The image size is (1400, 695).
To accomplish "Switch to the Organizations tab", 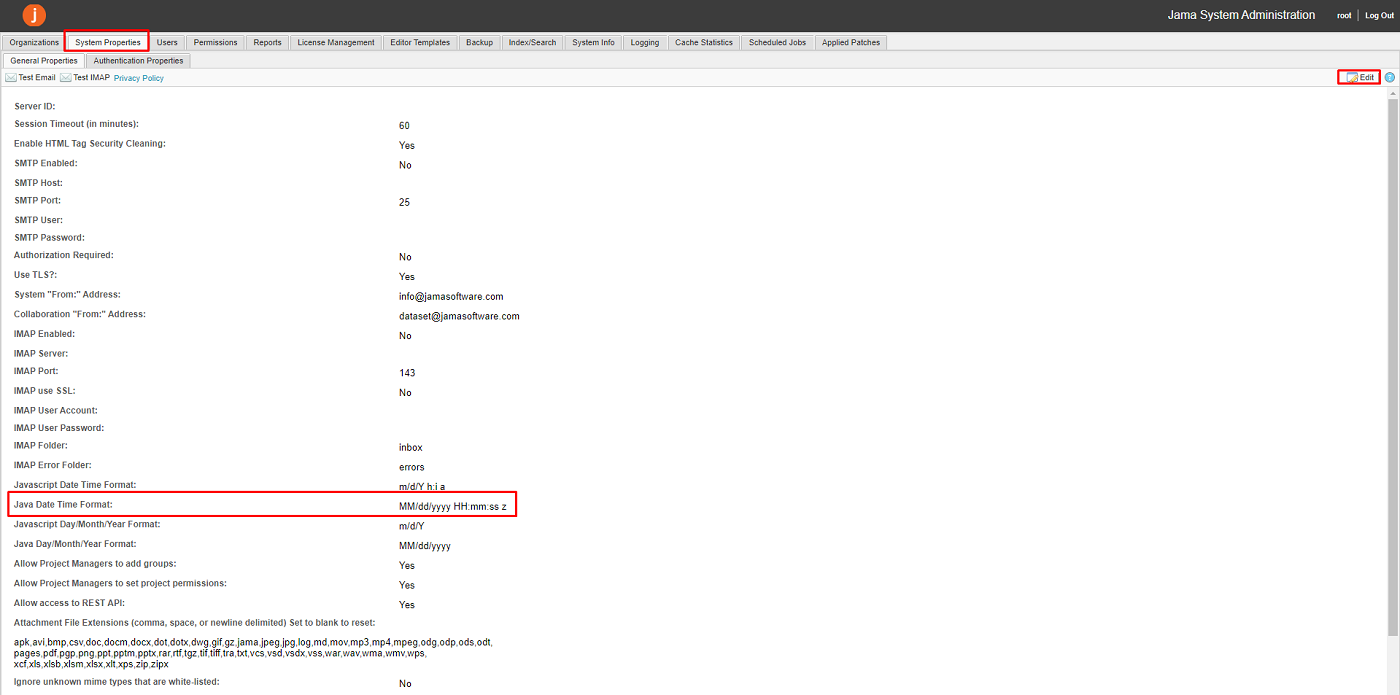I will [34, 42].
